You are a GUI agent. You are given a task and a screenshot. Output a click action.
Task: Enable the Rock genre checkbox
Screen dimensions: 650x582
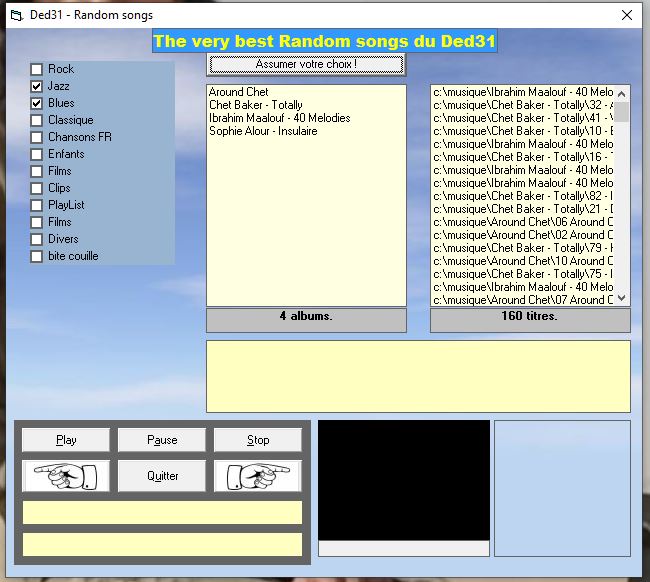pos(37,69)
